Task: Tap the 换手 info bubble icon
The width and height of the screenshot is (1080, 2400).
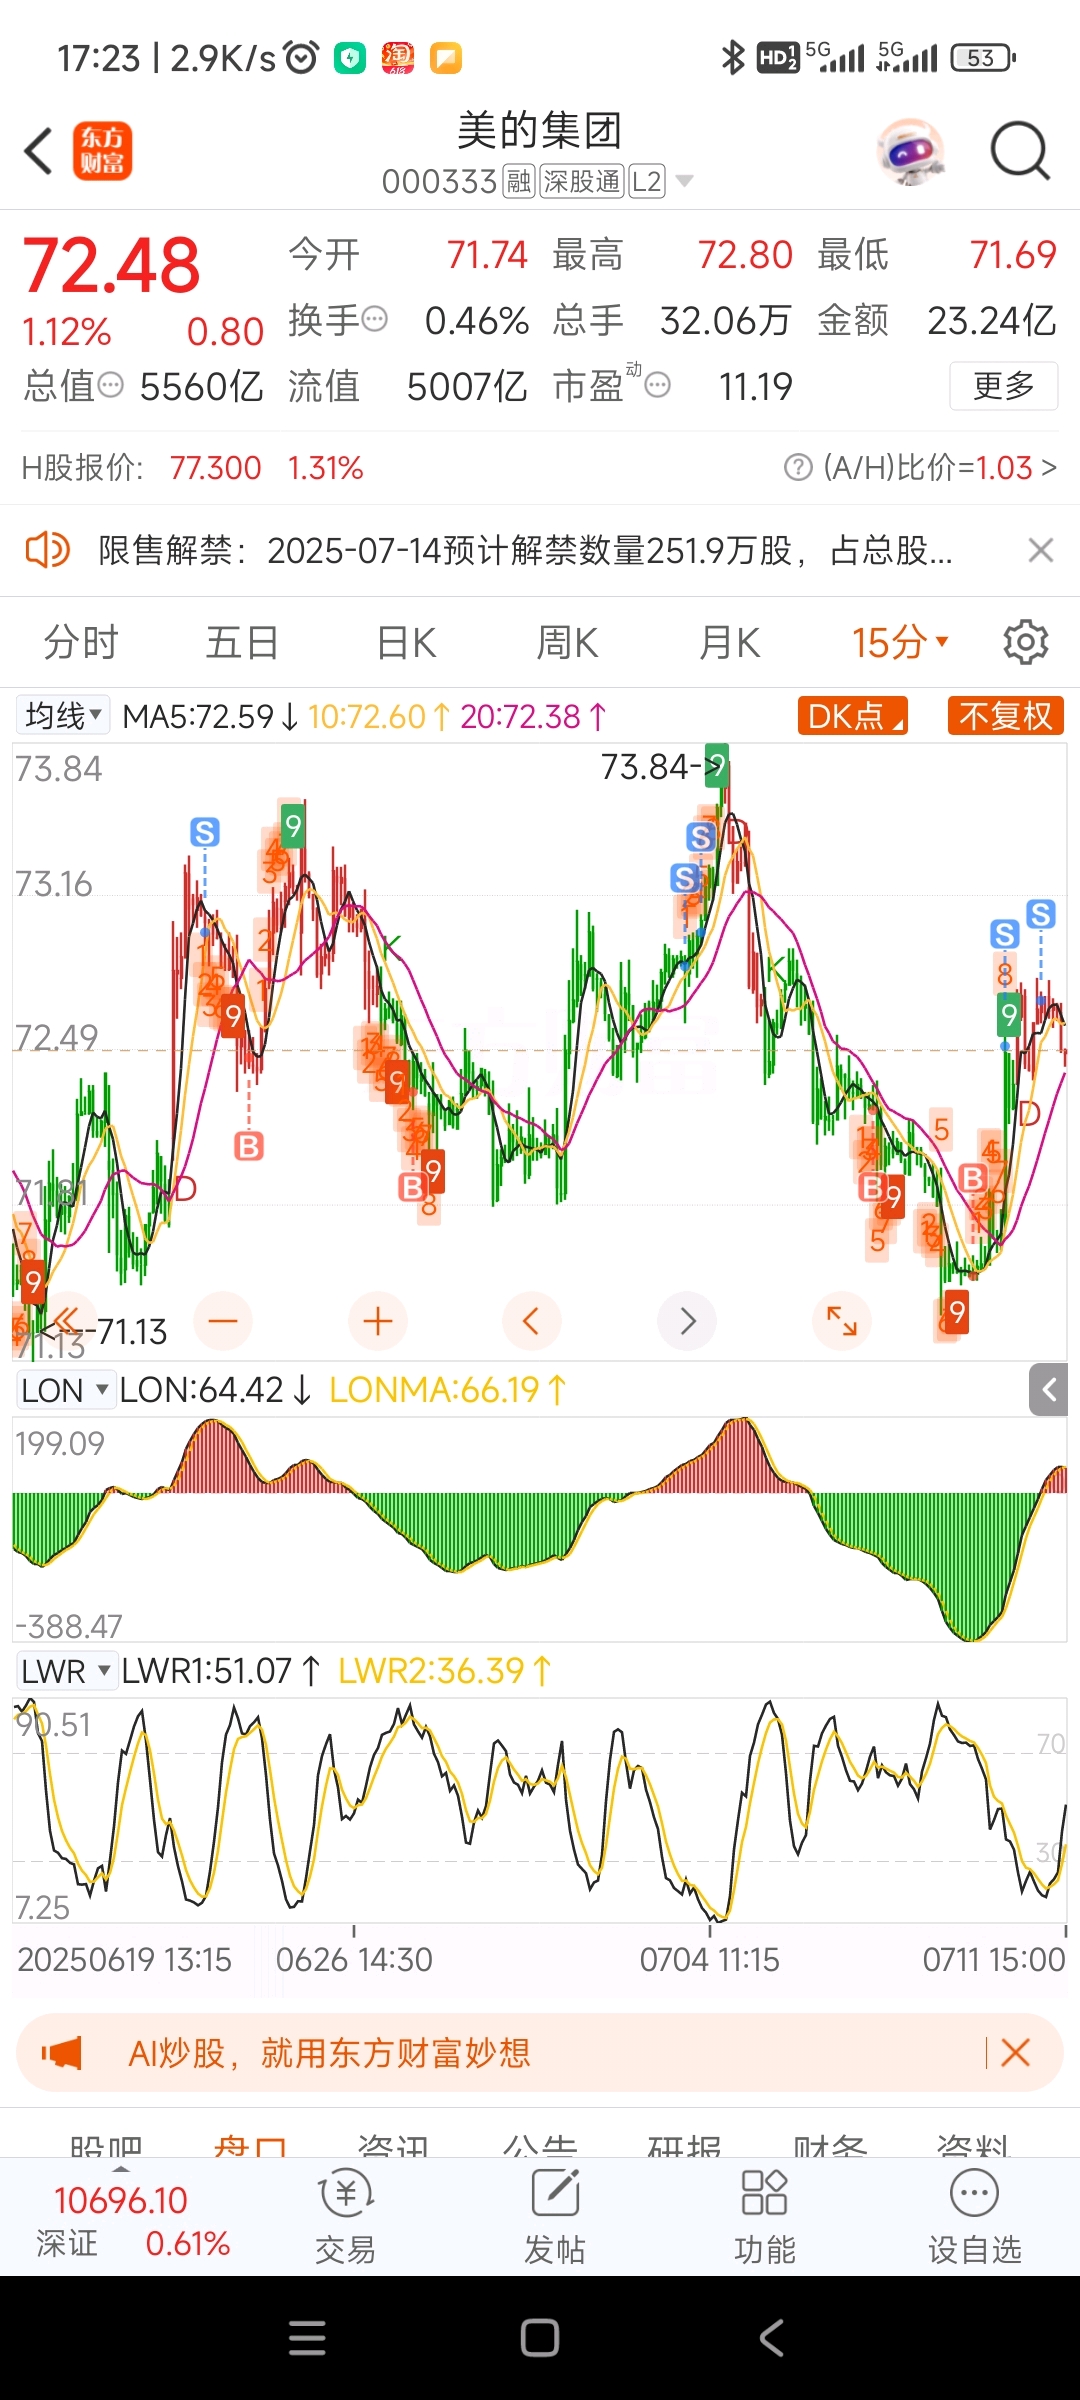Action: pos(375,320)
